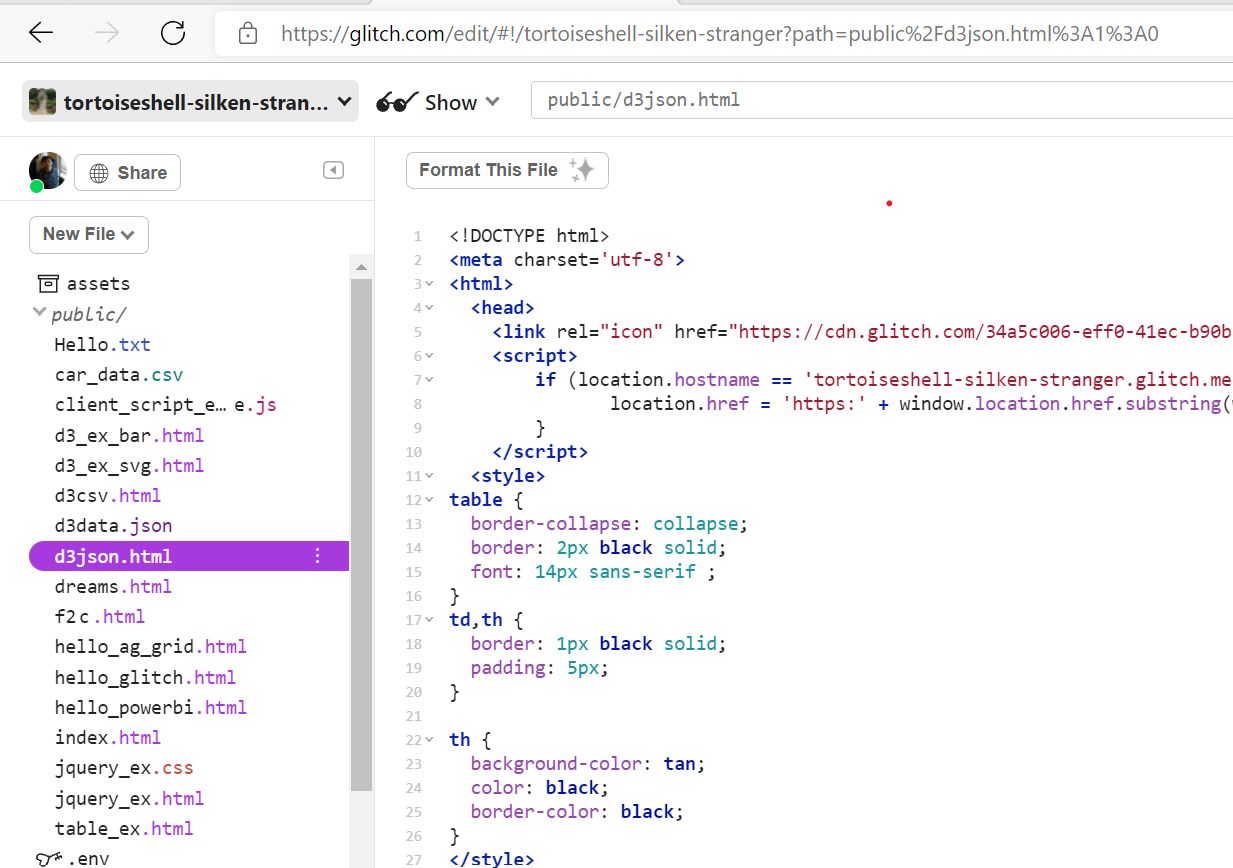Image resolution: width=1233 pixels, height=868 pixels.
Task: Click the file list scrollbar thumb
Action: [361, 535]
